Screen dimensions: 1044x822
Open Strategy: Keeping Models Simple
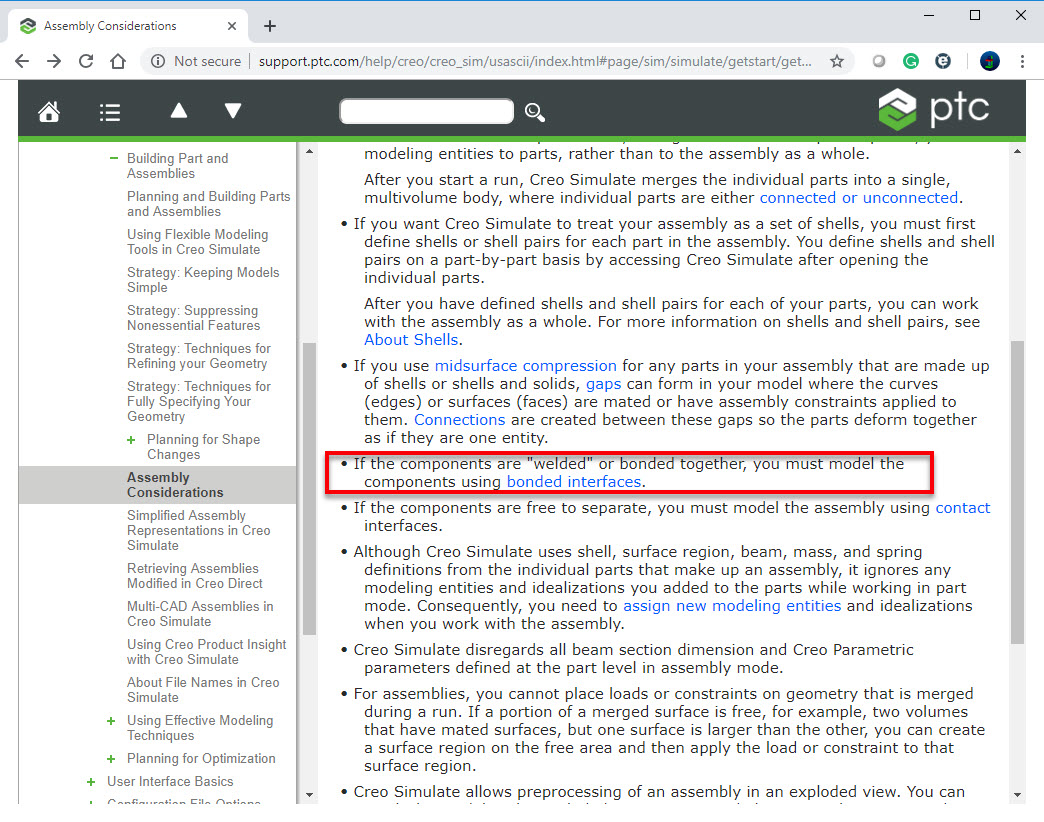tap(203, 280)
